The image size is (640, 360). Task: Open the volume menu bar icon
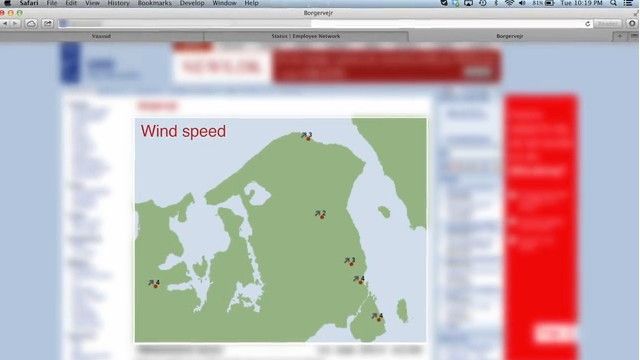coord(522,3)
